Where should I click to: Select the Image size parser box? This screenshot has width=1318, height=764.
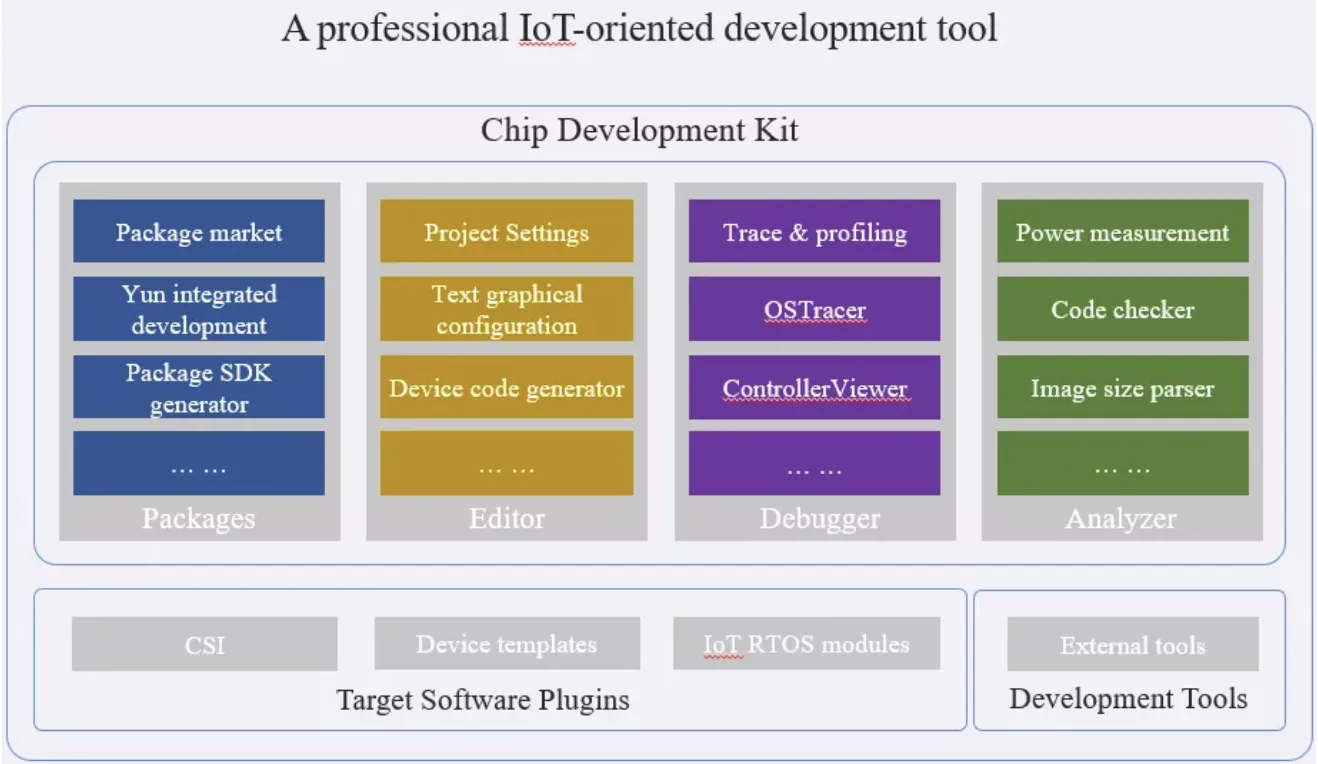(1122, 387)
